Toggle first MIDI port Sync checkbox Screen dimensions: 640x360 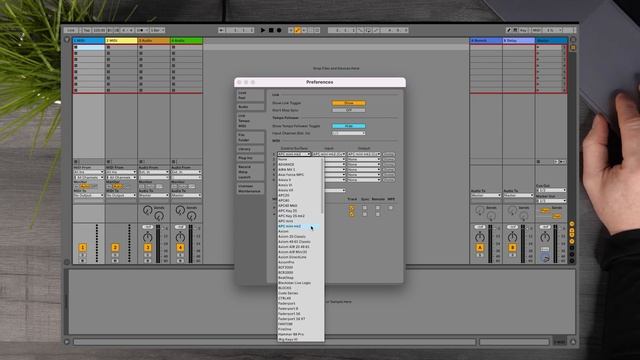tap(365, 208)
